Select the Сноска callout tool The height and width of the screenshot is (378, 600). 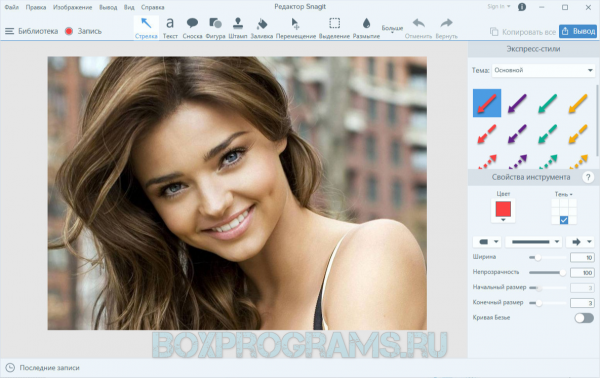click(192, 28)
